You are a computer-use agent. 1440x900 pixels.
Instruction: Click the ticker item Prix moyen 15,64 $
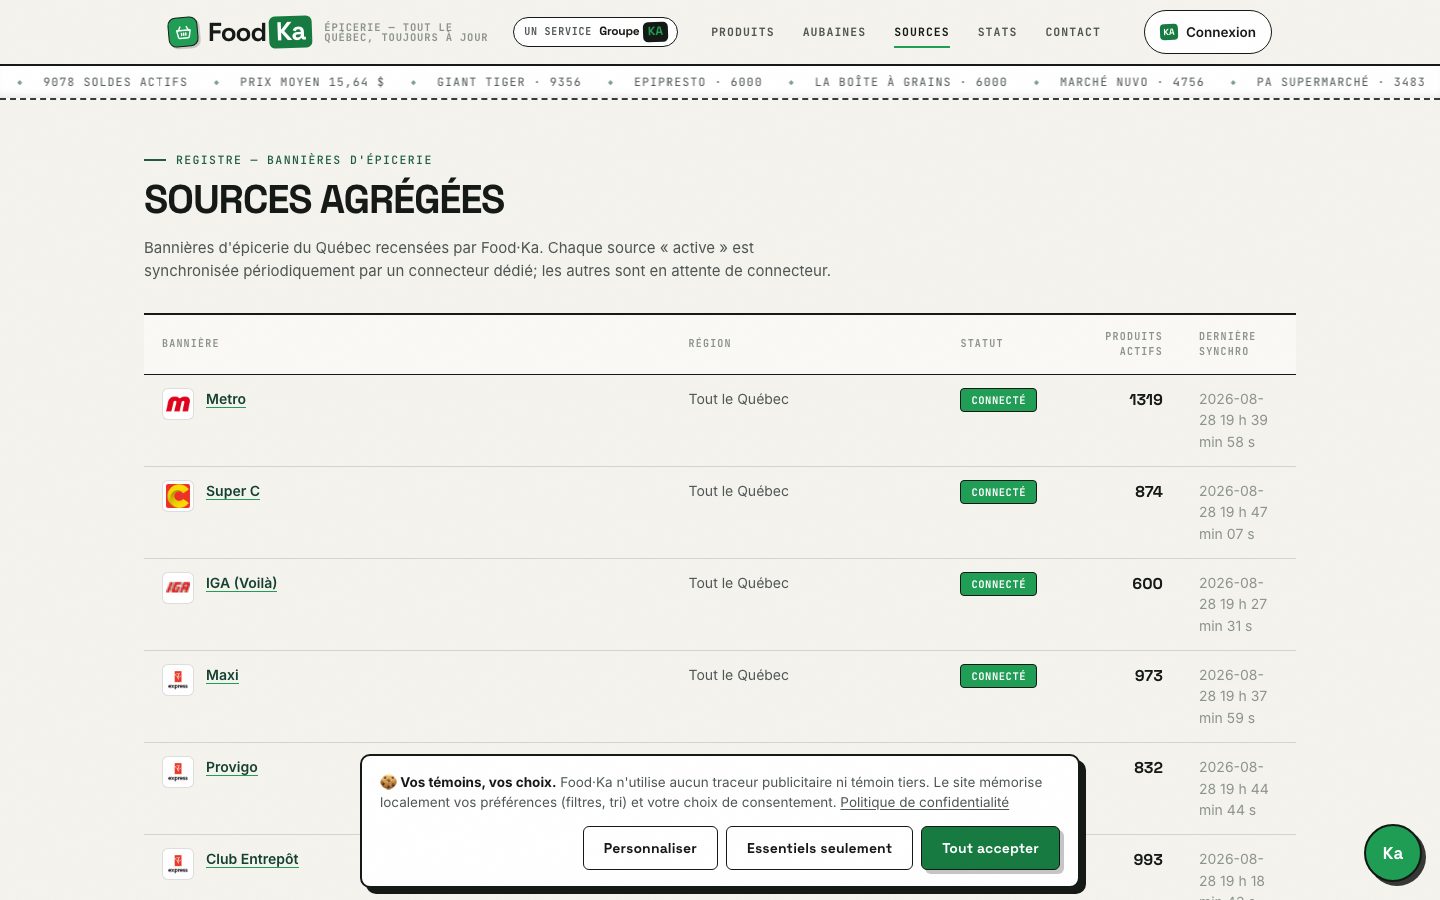312,82
